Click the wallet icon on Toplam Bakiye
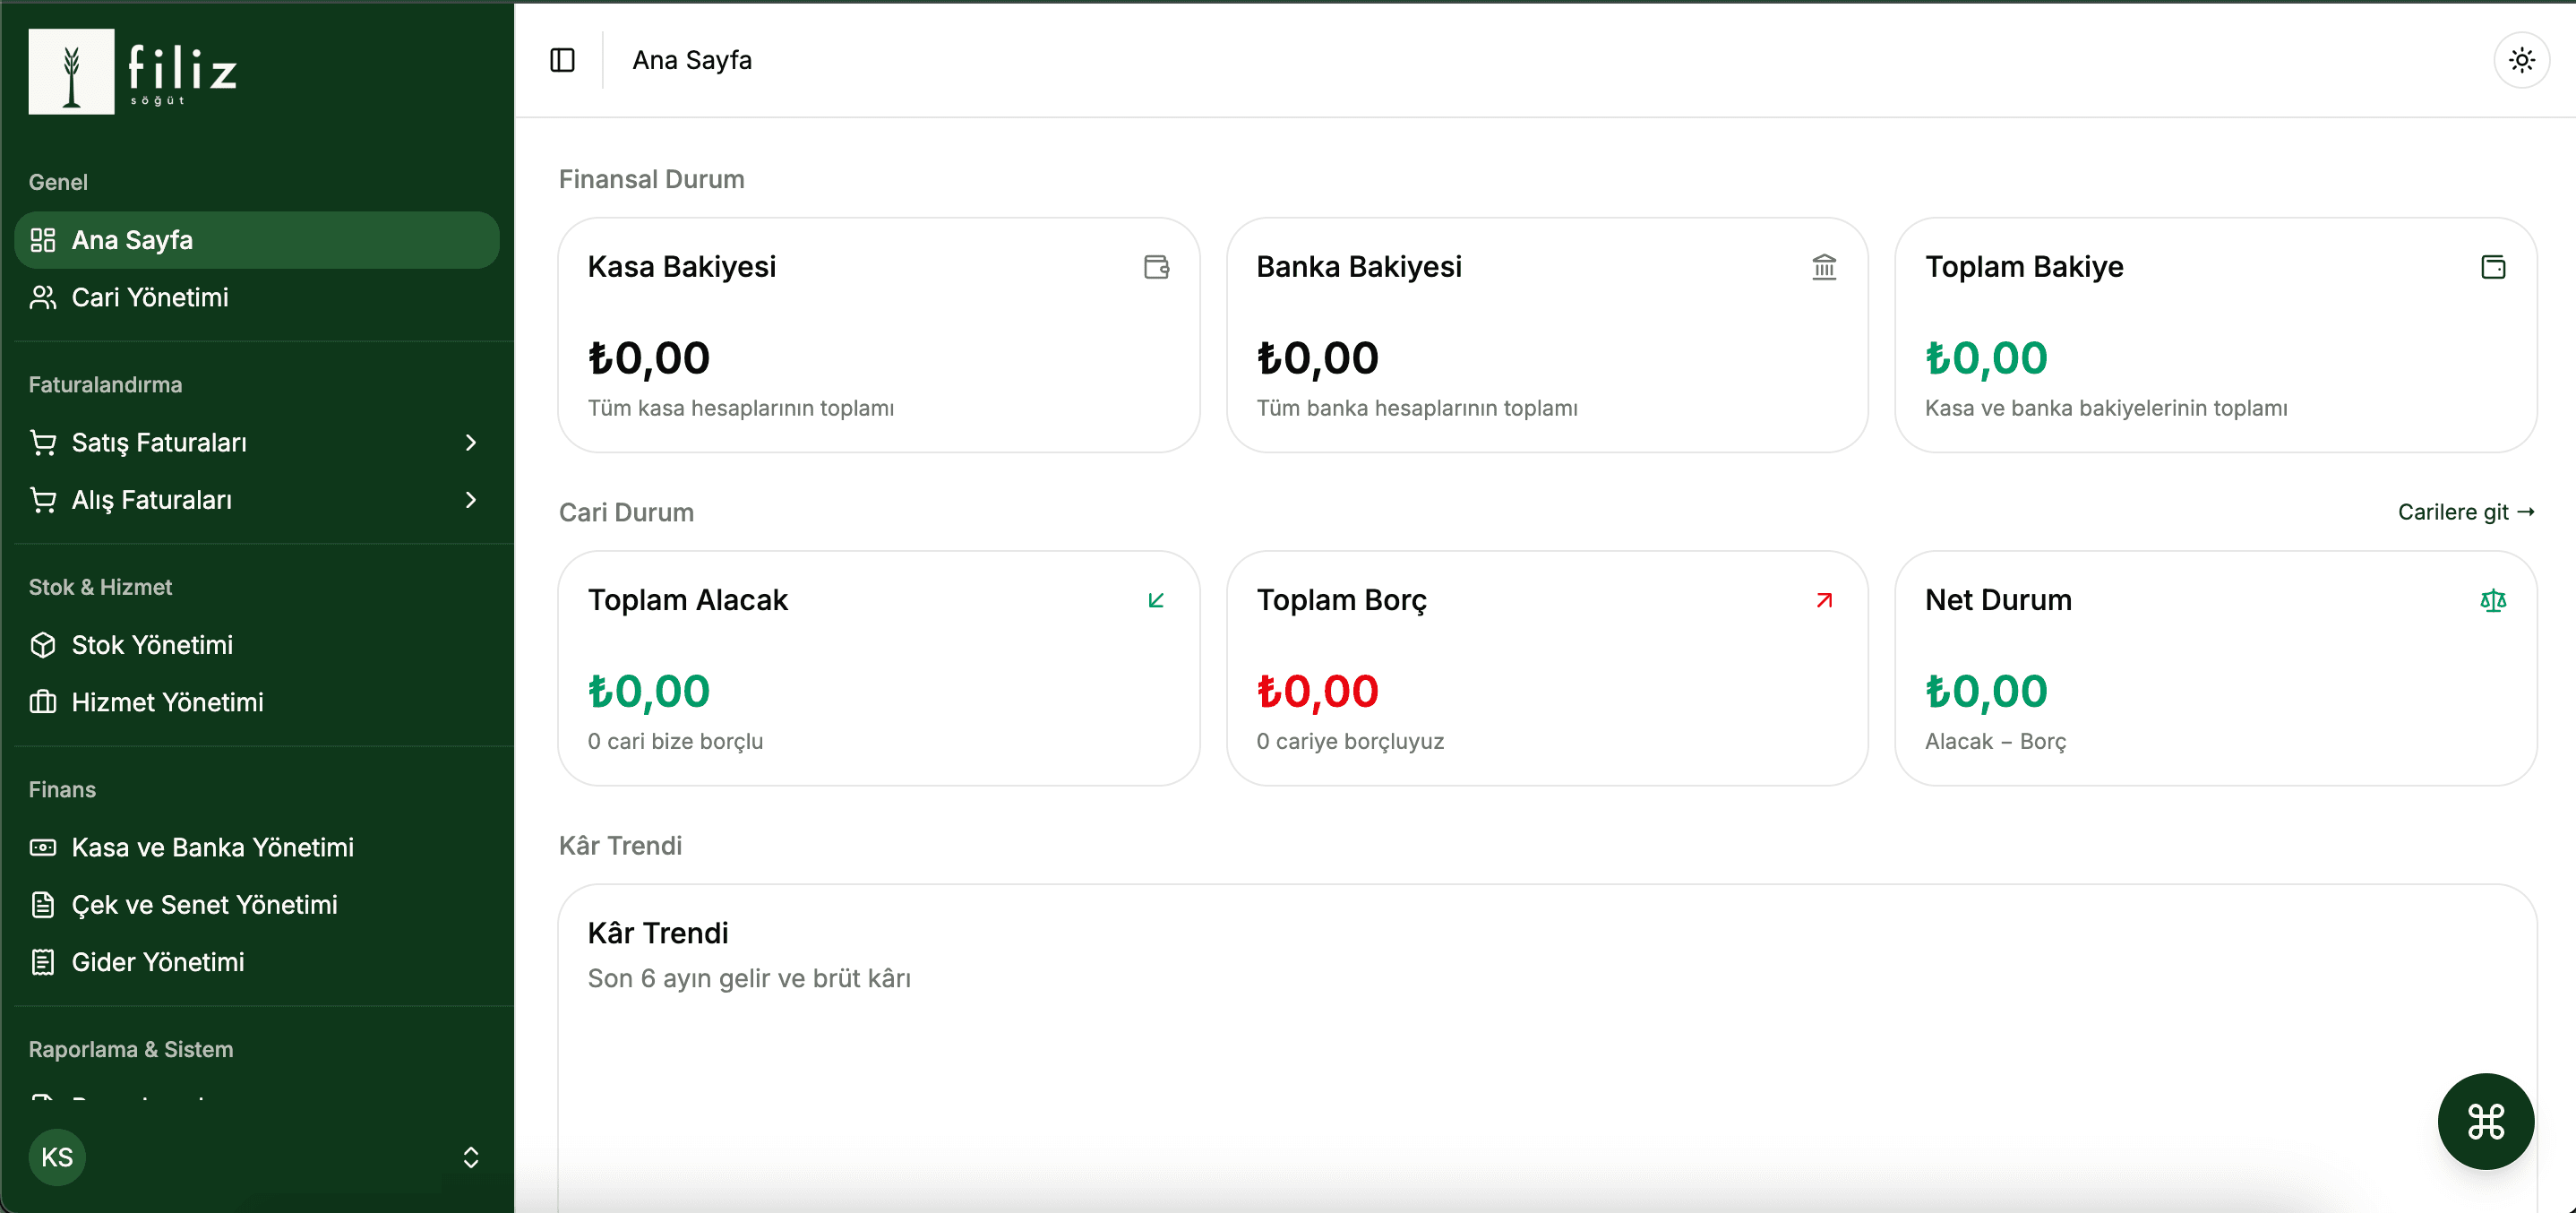The width and height of the screenshot is (2576, 1213). click(x=2493, y=267)
